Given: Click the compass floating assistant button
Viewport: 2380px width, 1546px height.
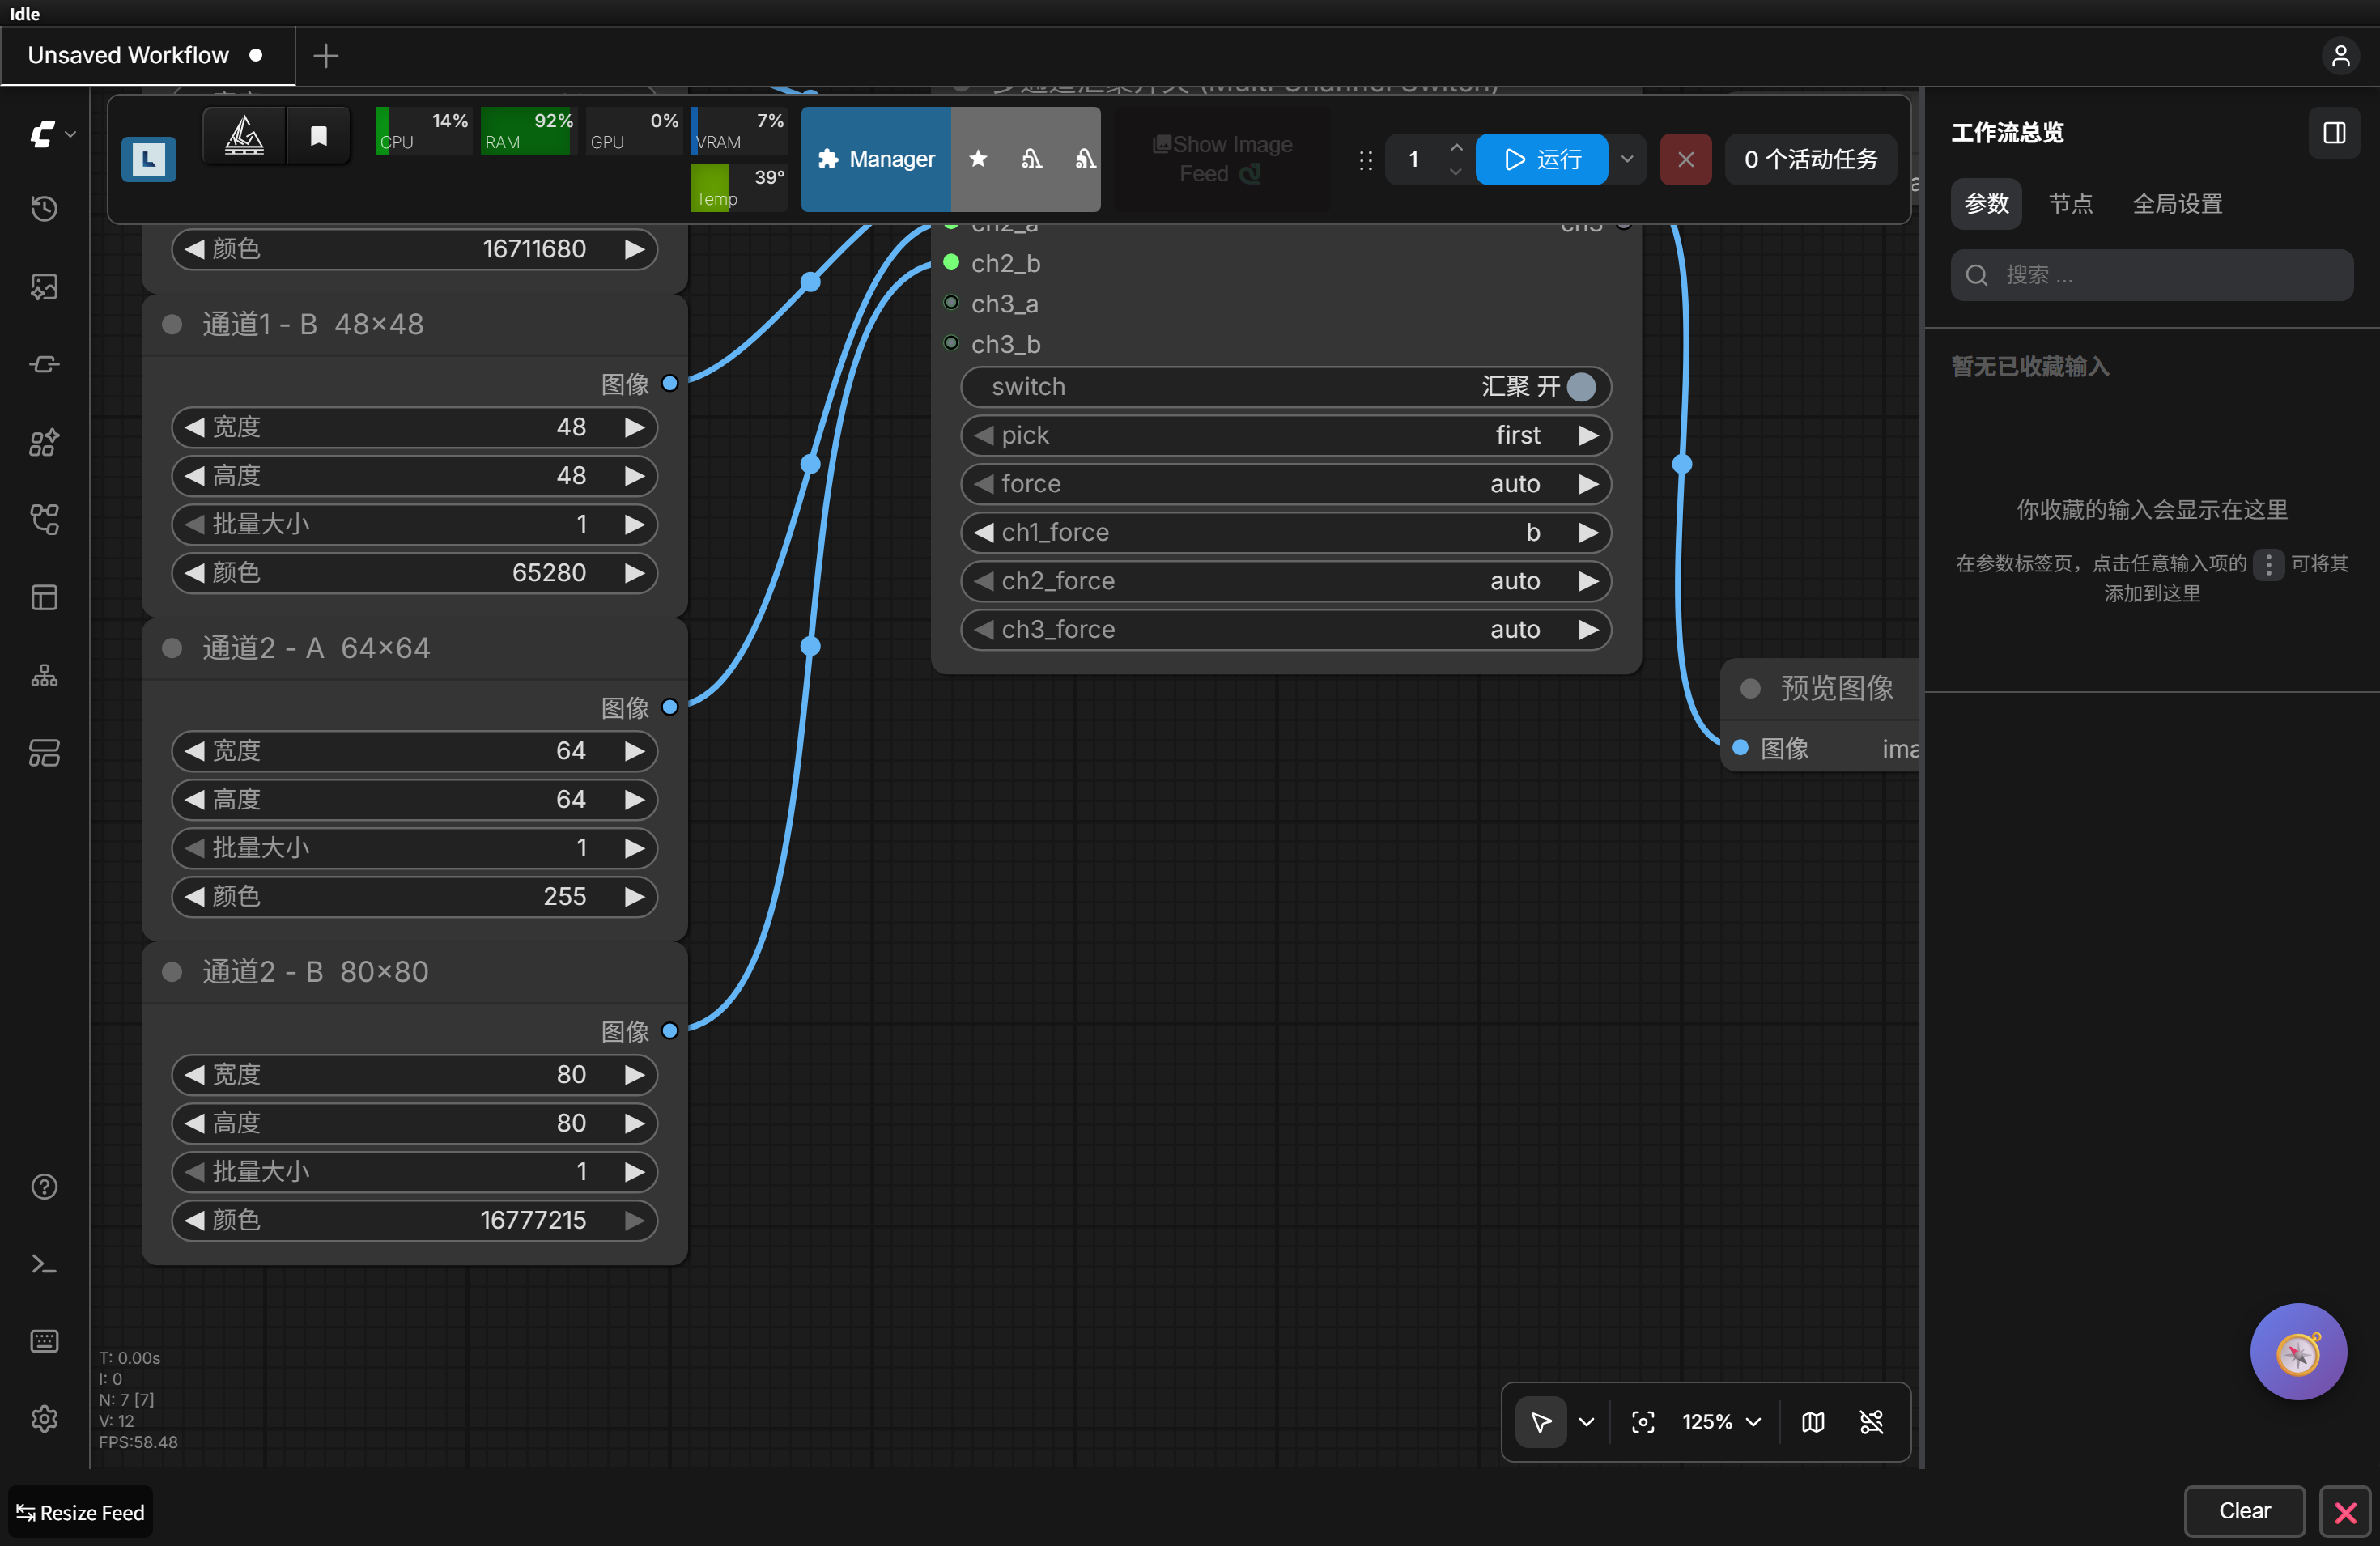Looking at the screenshot, I should (x=2298, y=1352).
